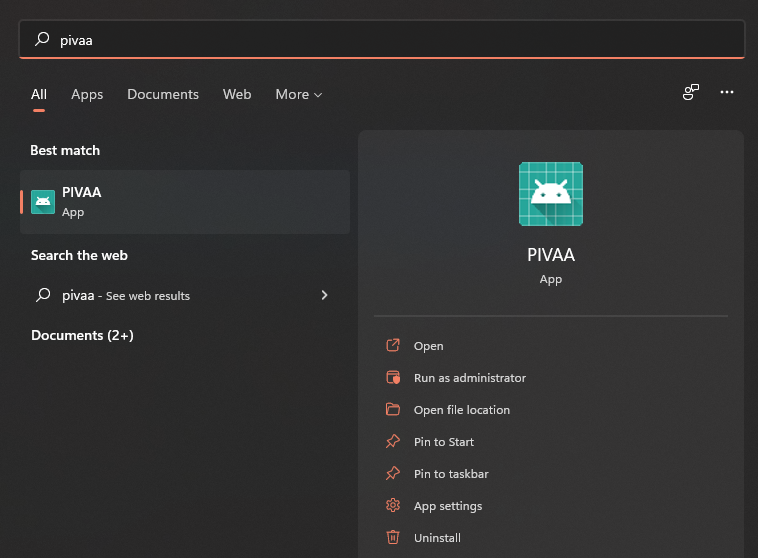Switch to the Apps tab
The image size is (758, 558).
[x=87, y=94]
